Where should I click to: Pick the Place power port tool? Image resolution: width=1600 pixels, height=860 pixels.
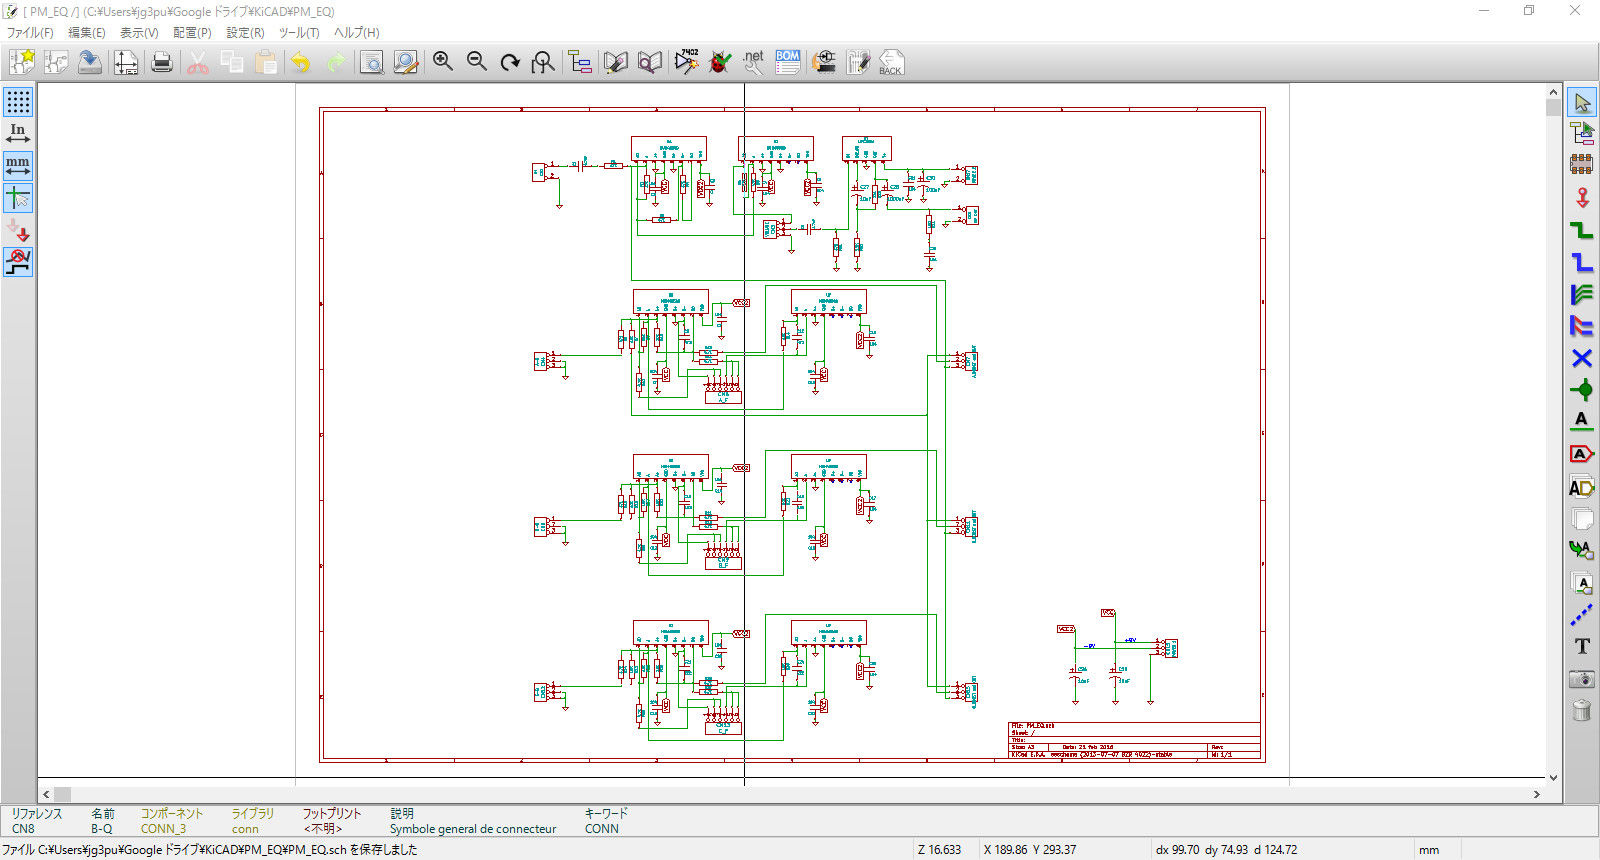click(1581, 198)
